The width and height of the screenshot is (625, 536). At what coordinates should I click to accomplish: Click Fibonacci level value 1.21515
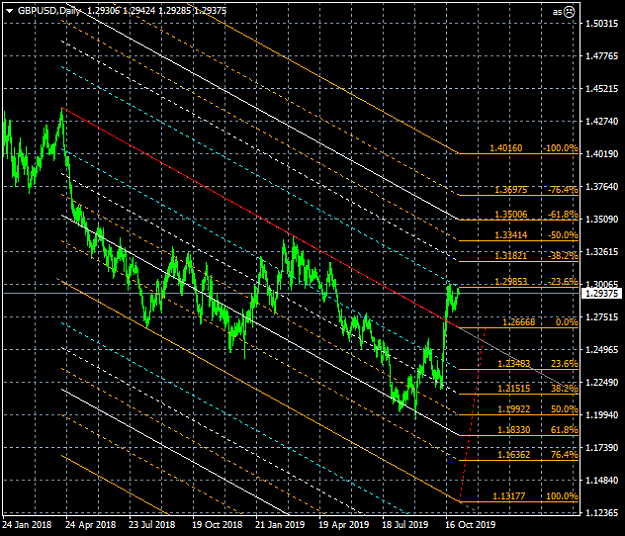click(514, 389)
